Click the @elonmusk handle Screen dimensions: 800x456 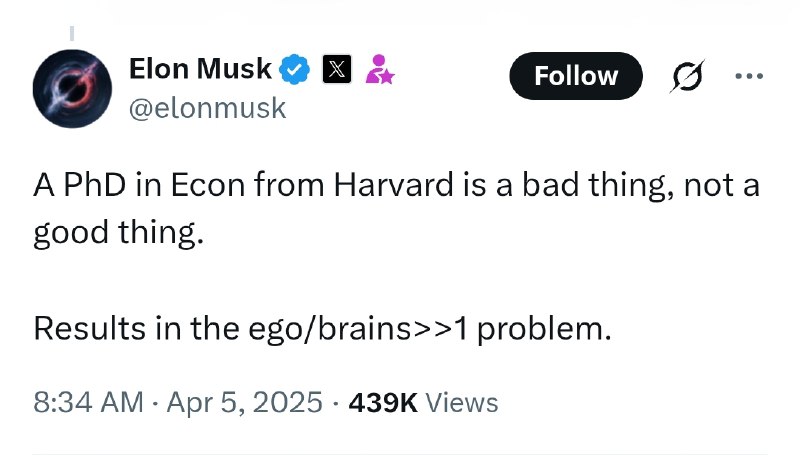click(208, 108)
